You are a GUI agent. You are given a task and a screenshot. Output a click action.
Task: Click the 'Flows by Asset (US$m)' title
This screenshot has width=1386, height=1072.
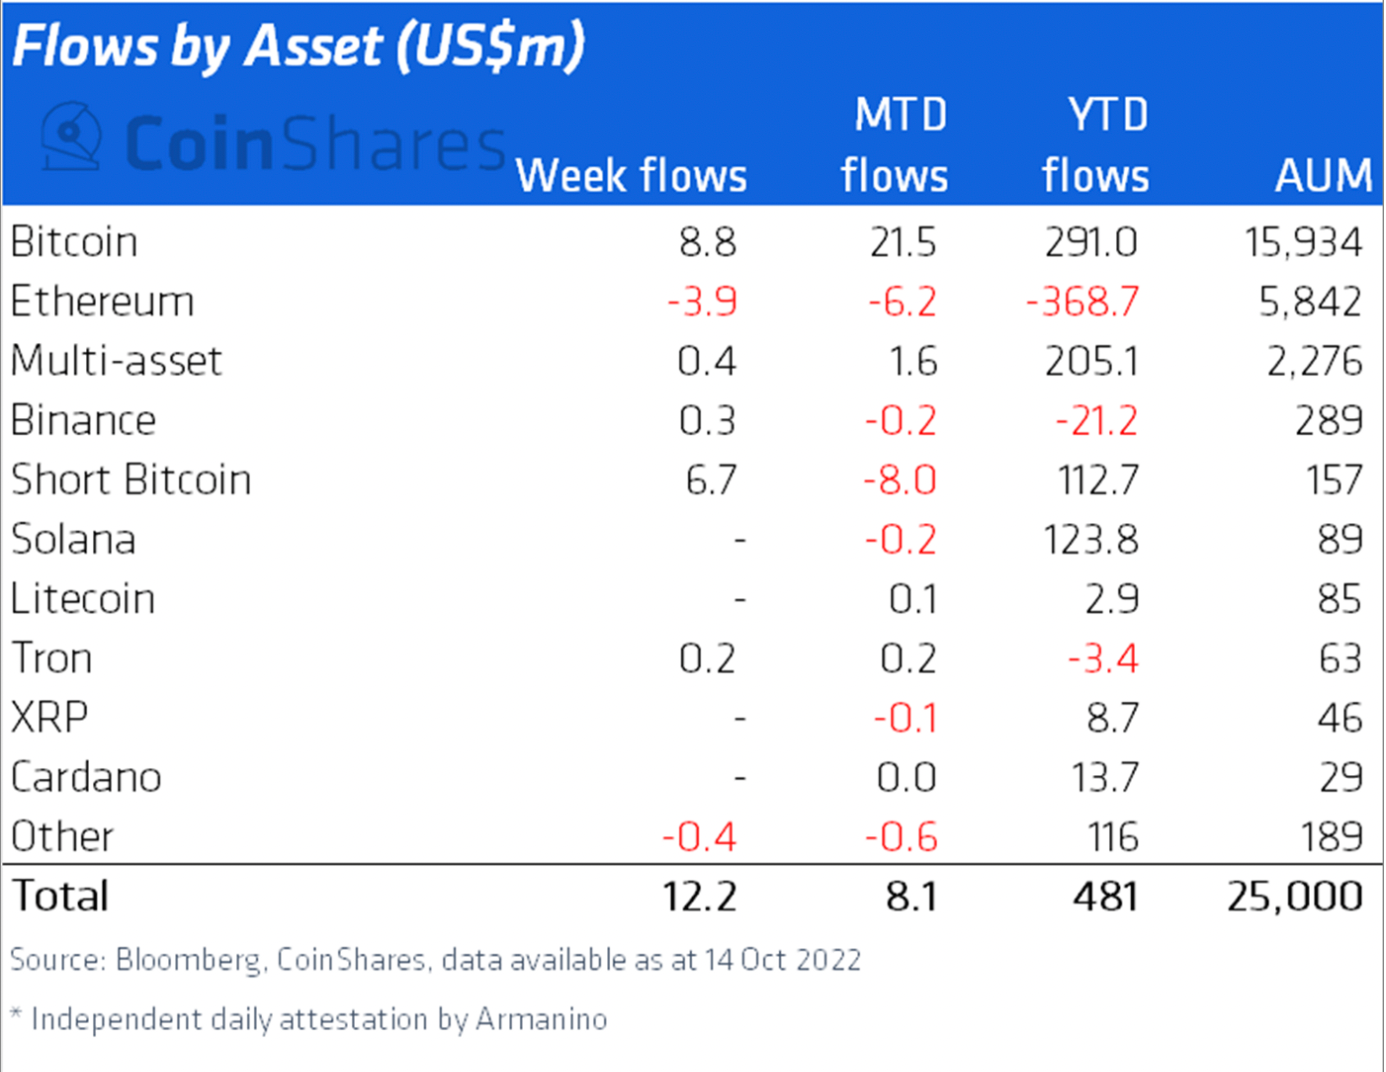298,47
